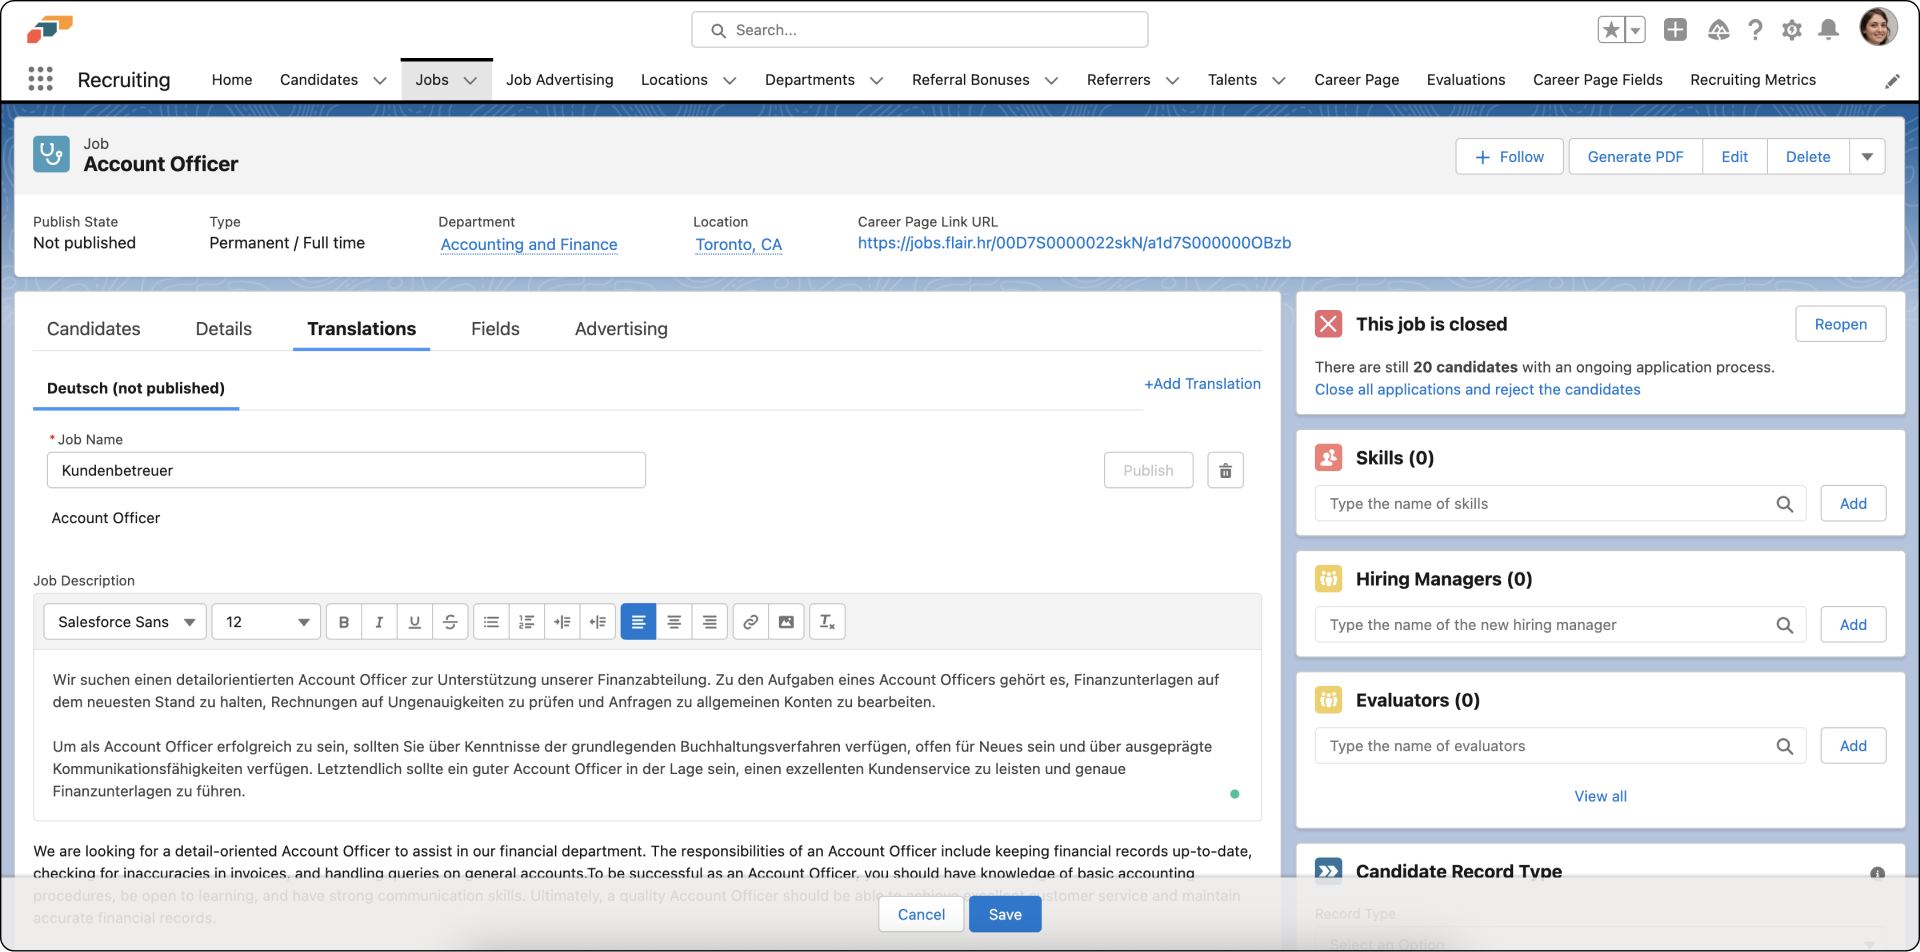Open the Accounting and Finance department link
1920x952 pixels.
528,244
